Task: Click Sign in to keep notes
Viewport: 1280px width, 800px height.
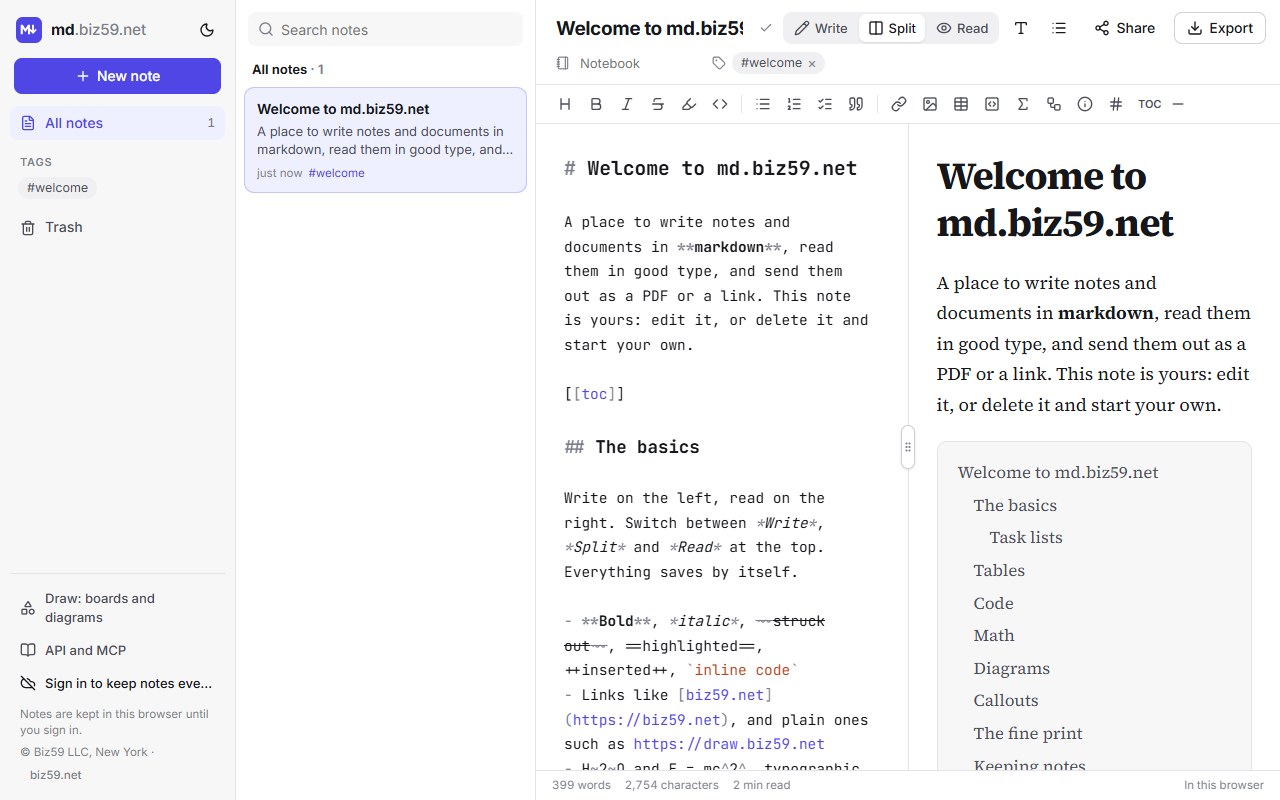Action: (x=117, y=683)
